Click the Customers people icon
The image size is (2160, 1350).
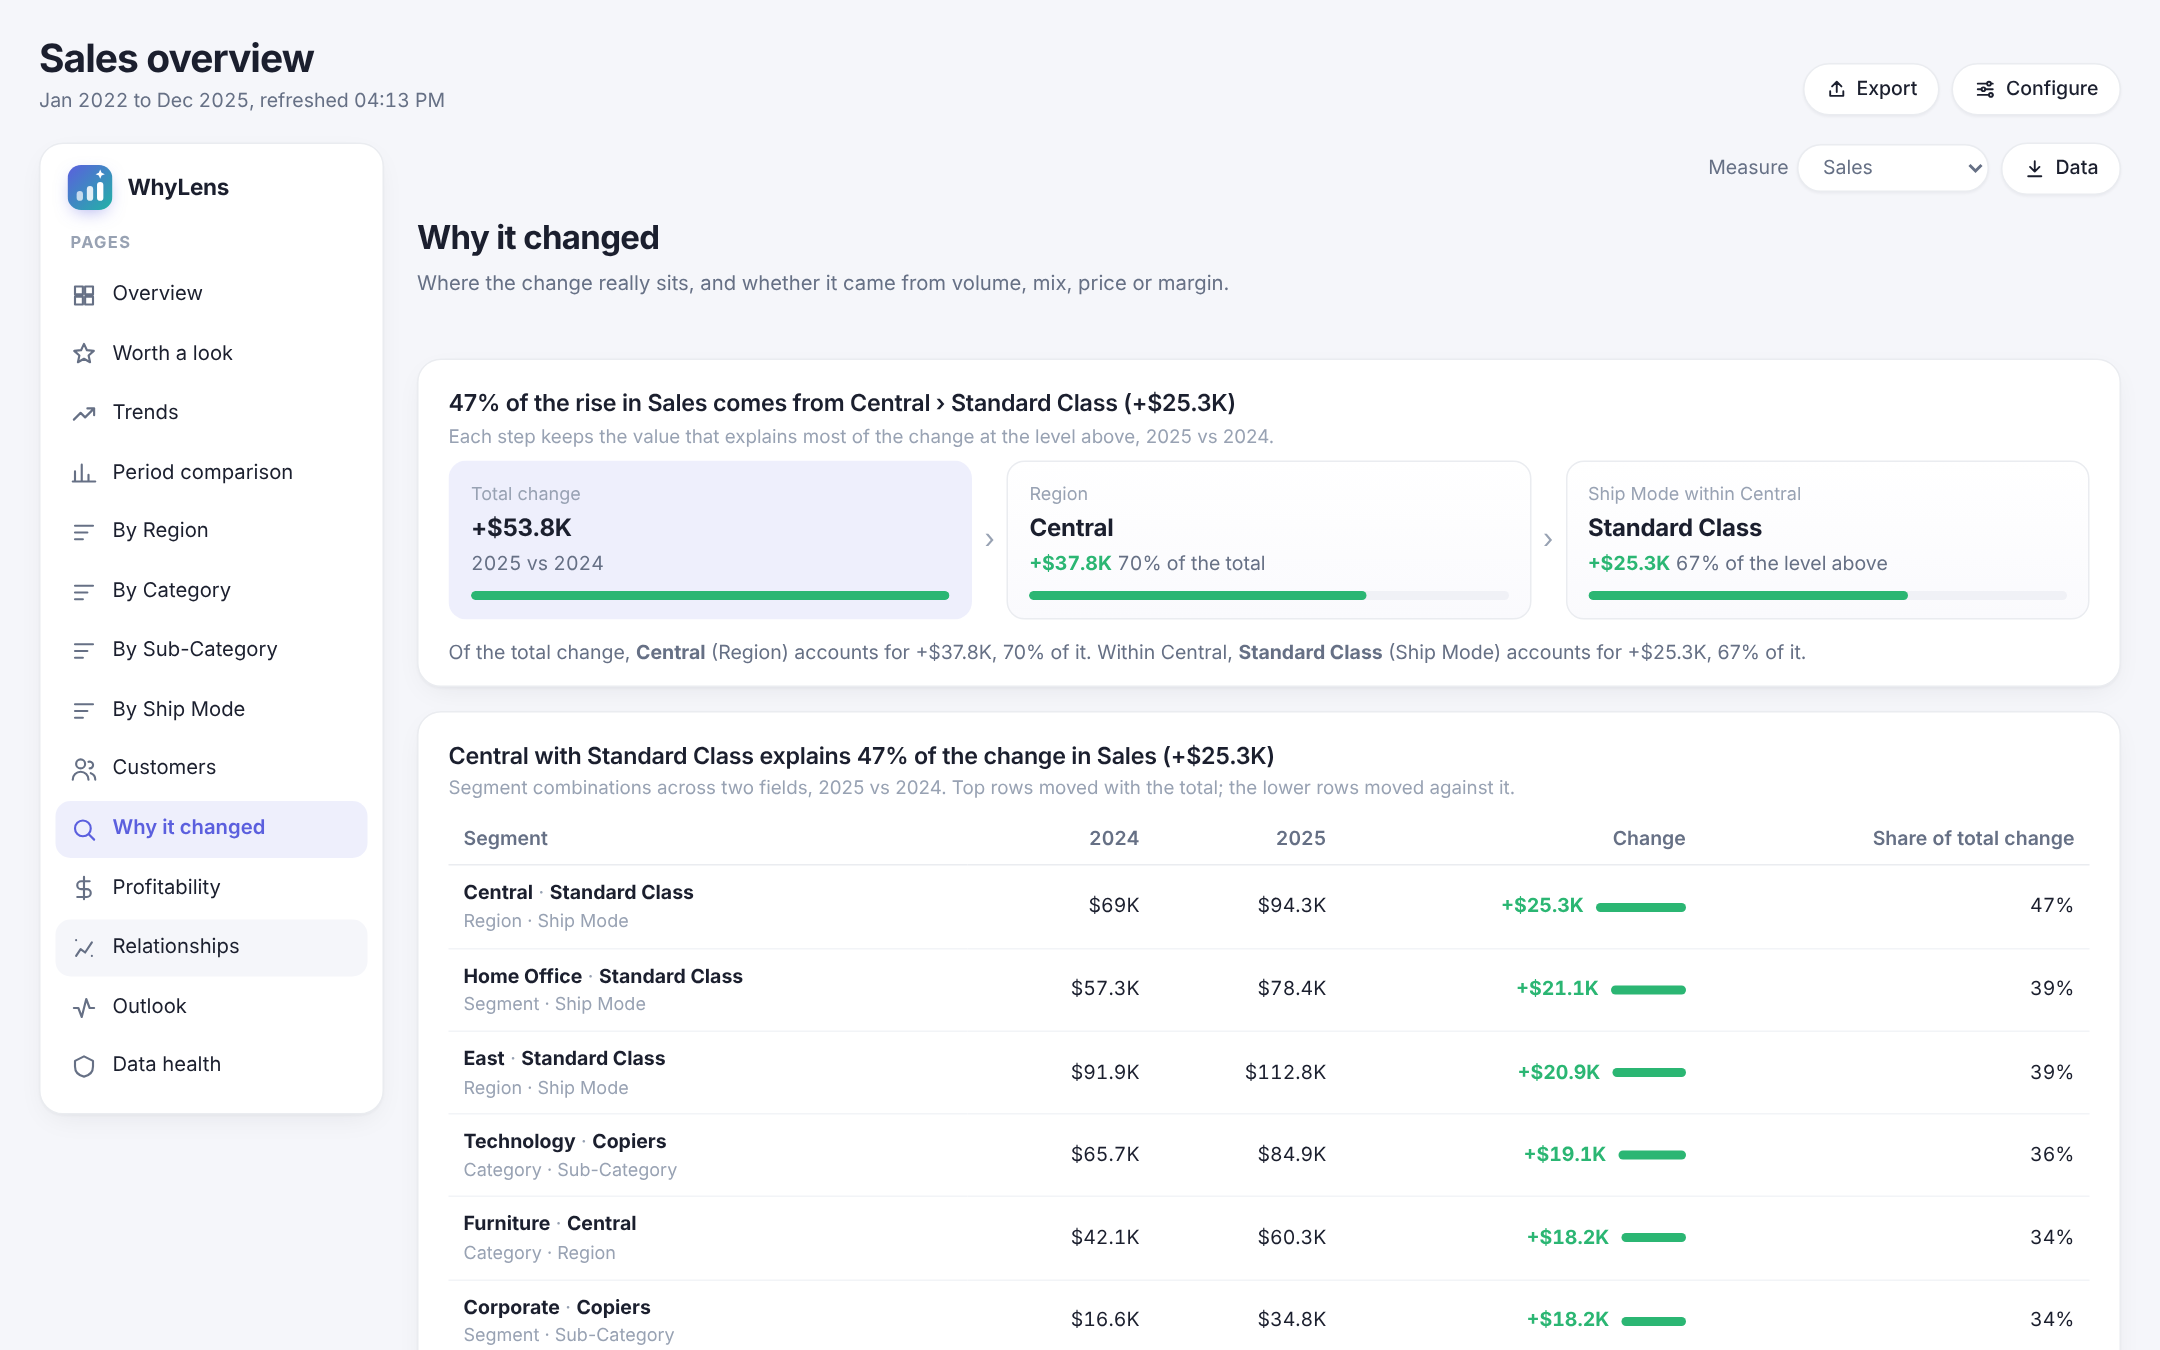(x=84, y=768)
